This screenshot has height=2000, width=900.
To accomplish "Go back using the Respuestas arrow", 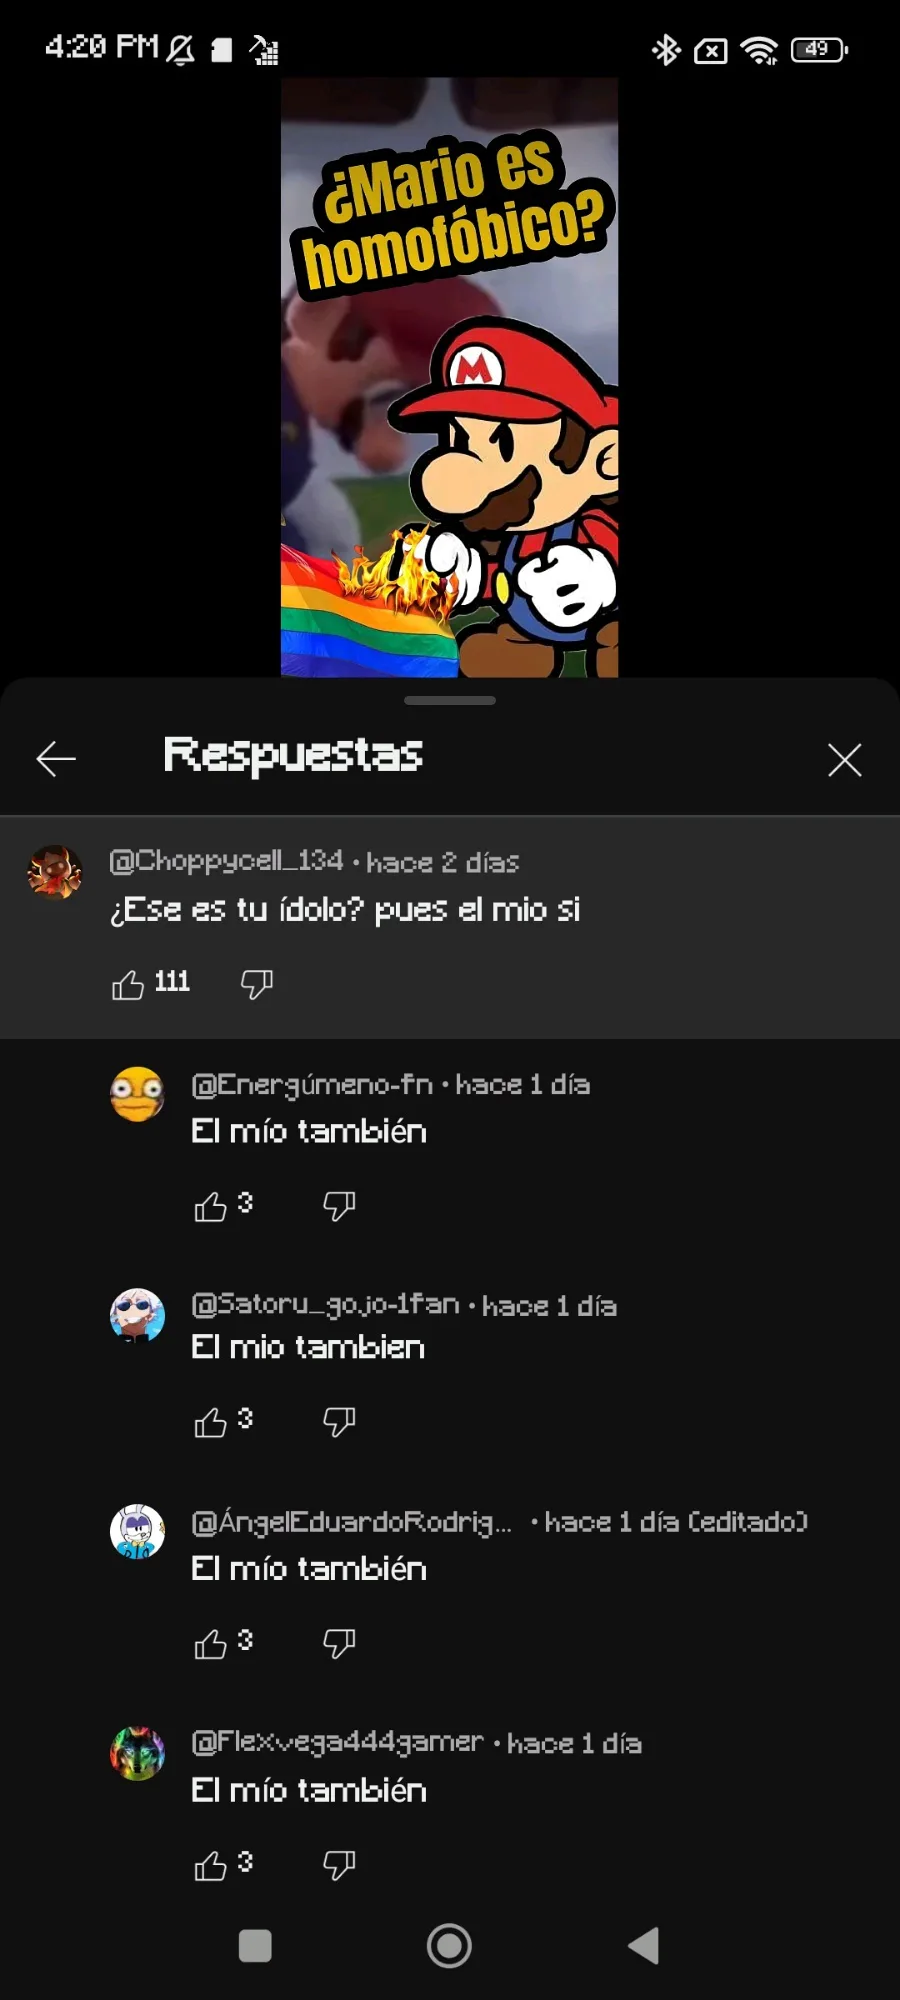I will (56, 760).
